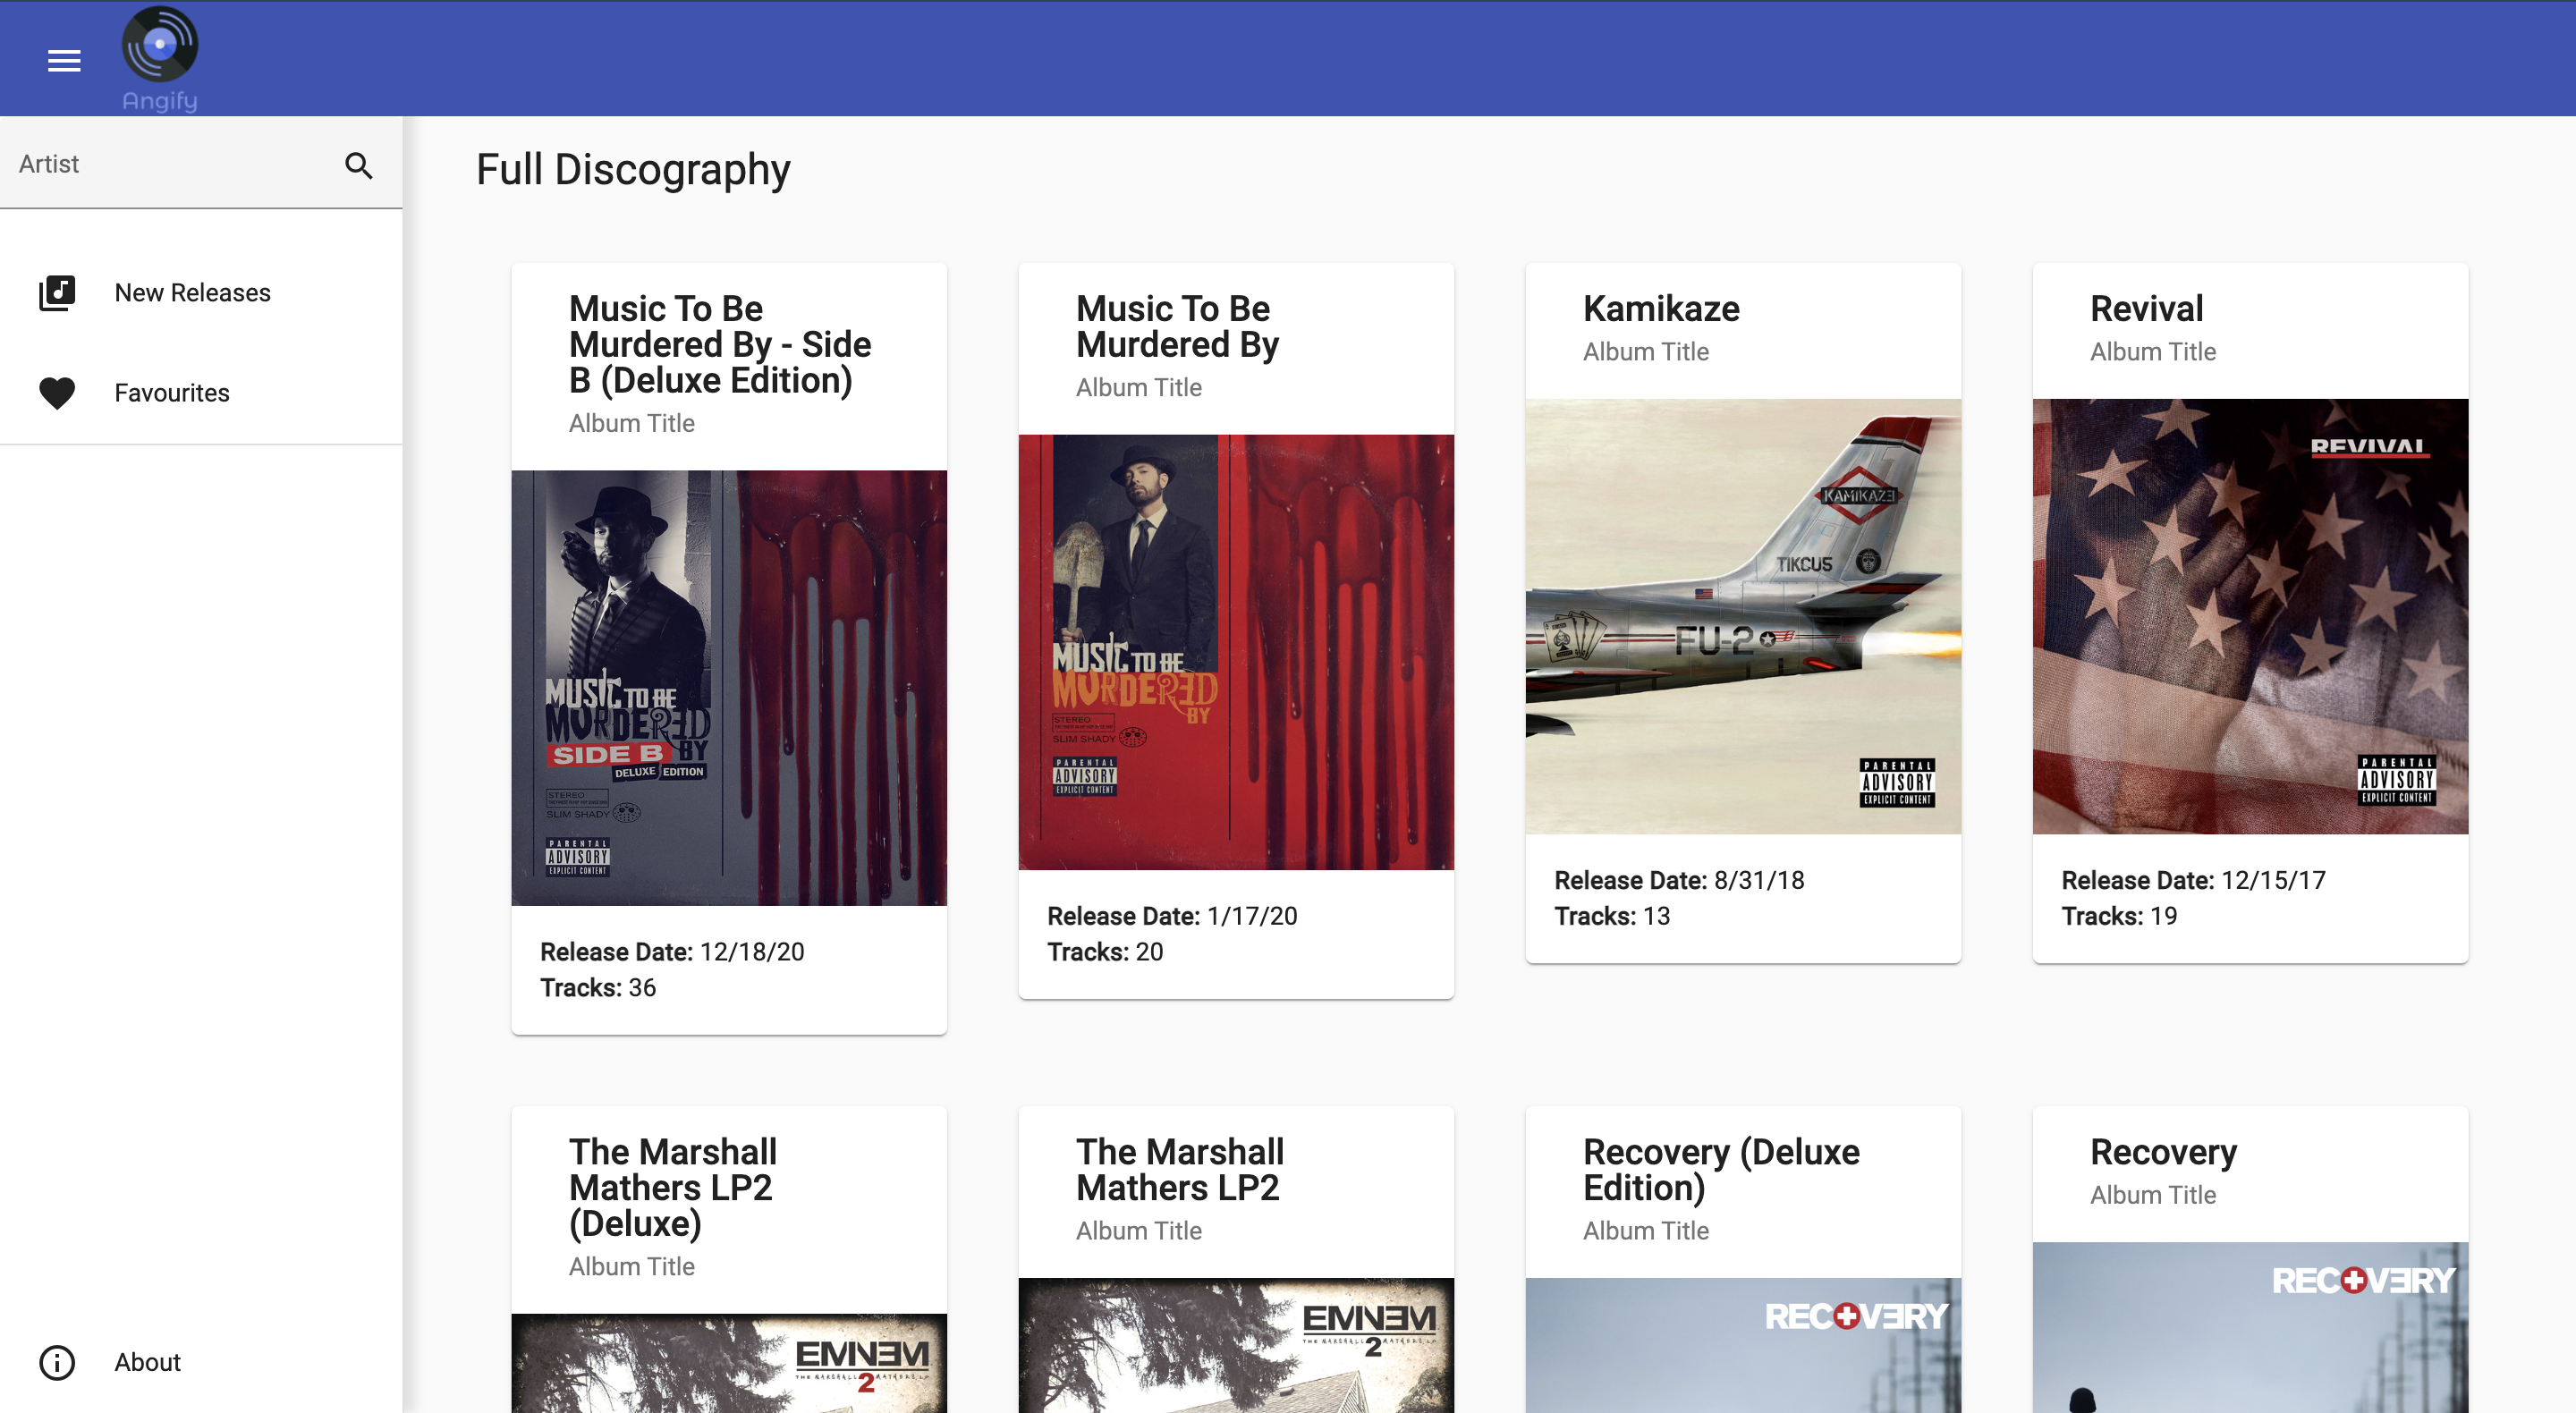Go to Favourites menu item
The image size is (2576, 1413).
[172, 393]
